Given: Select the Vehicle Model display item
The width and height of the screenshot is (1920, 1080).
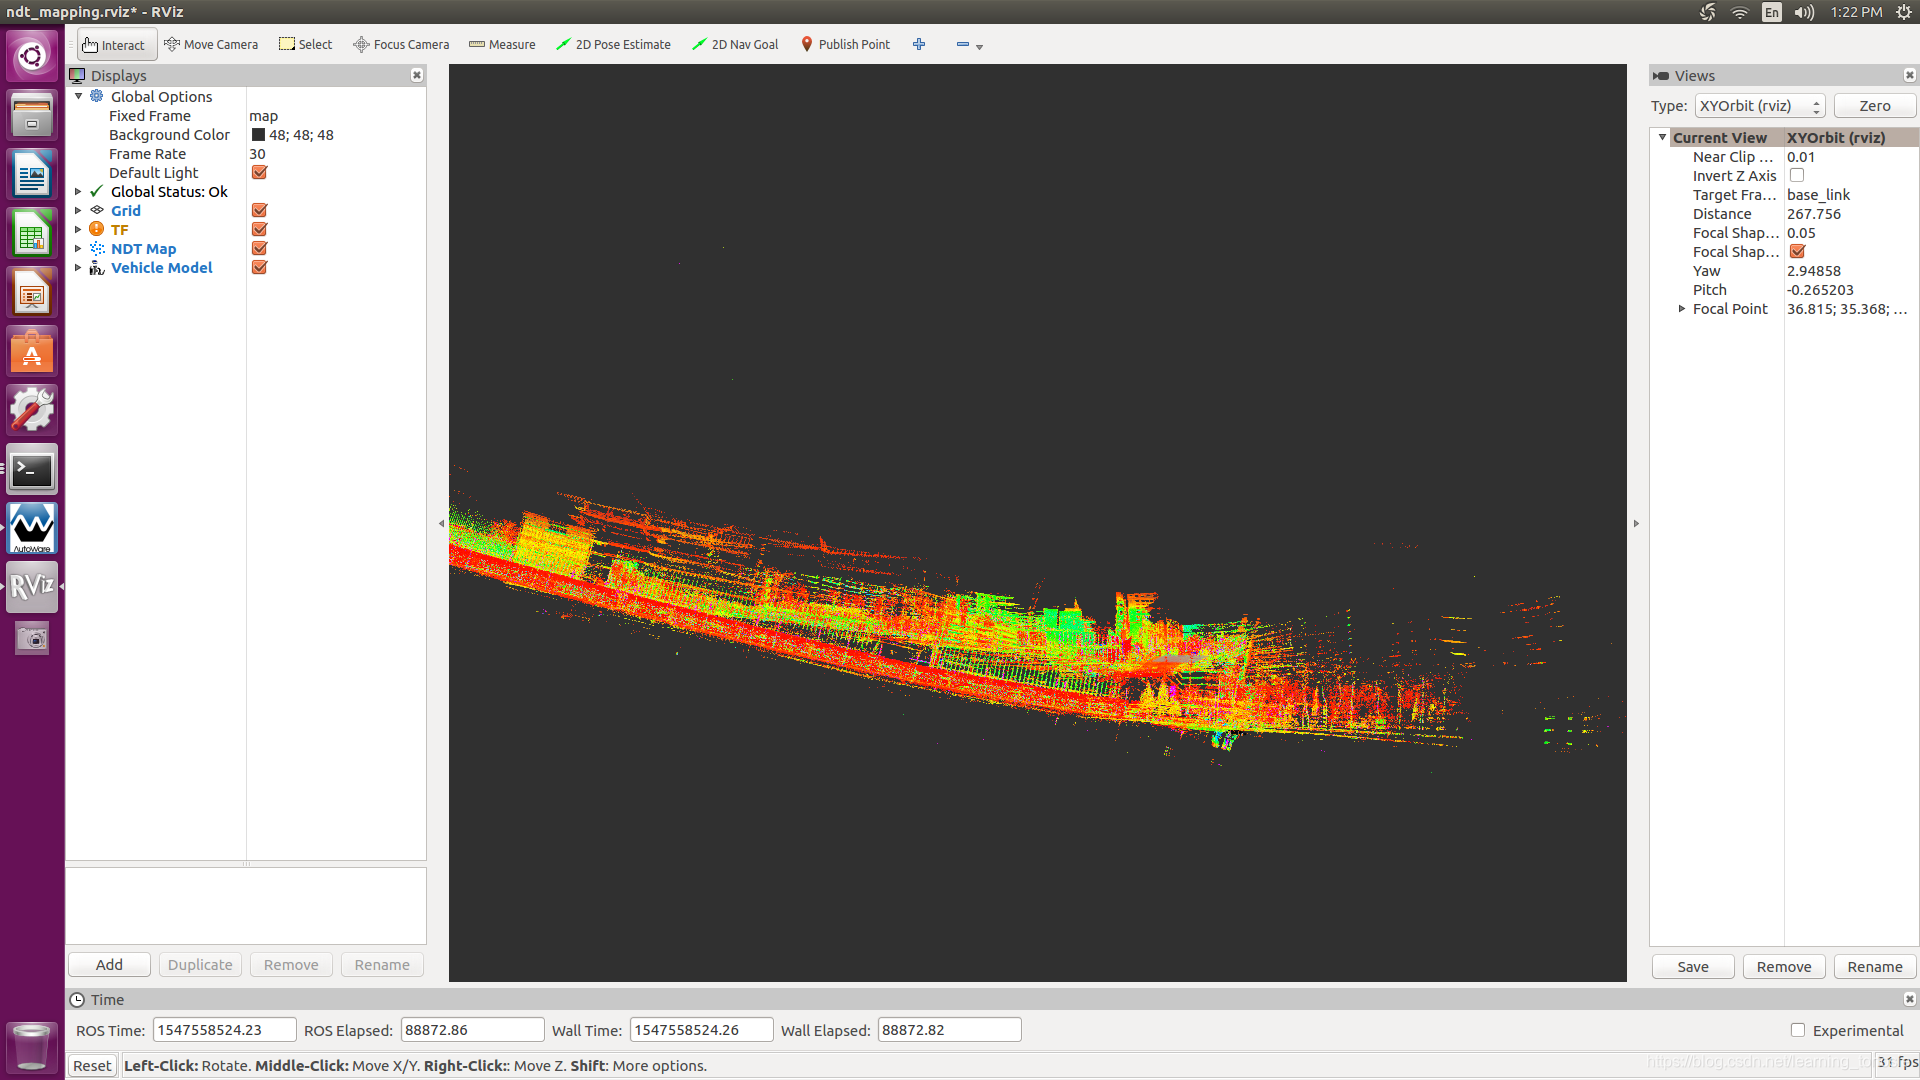Looking at the screenshot, I should (x=161, y=268).
